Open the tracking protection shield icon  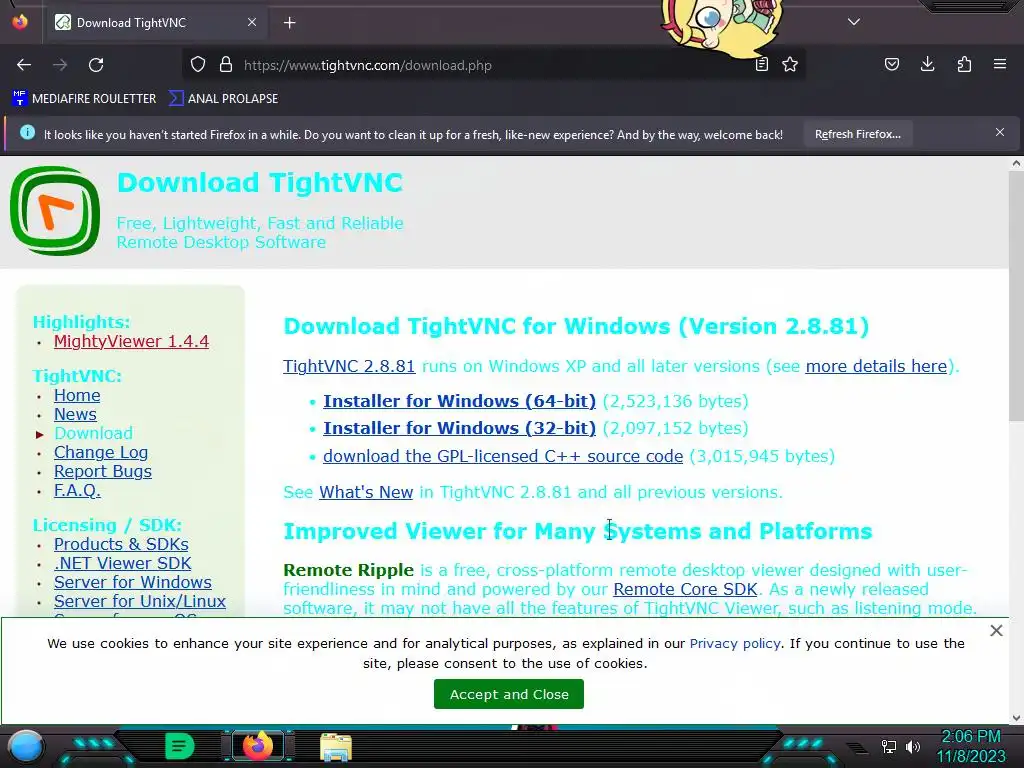198,65
